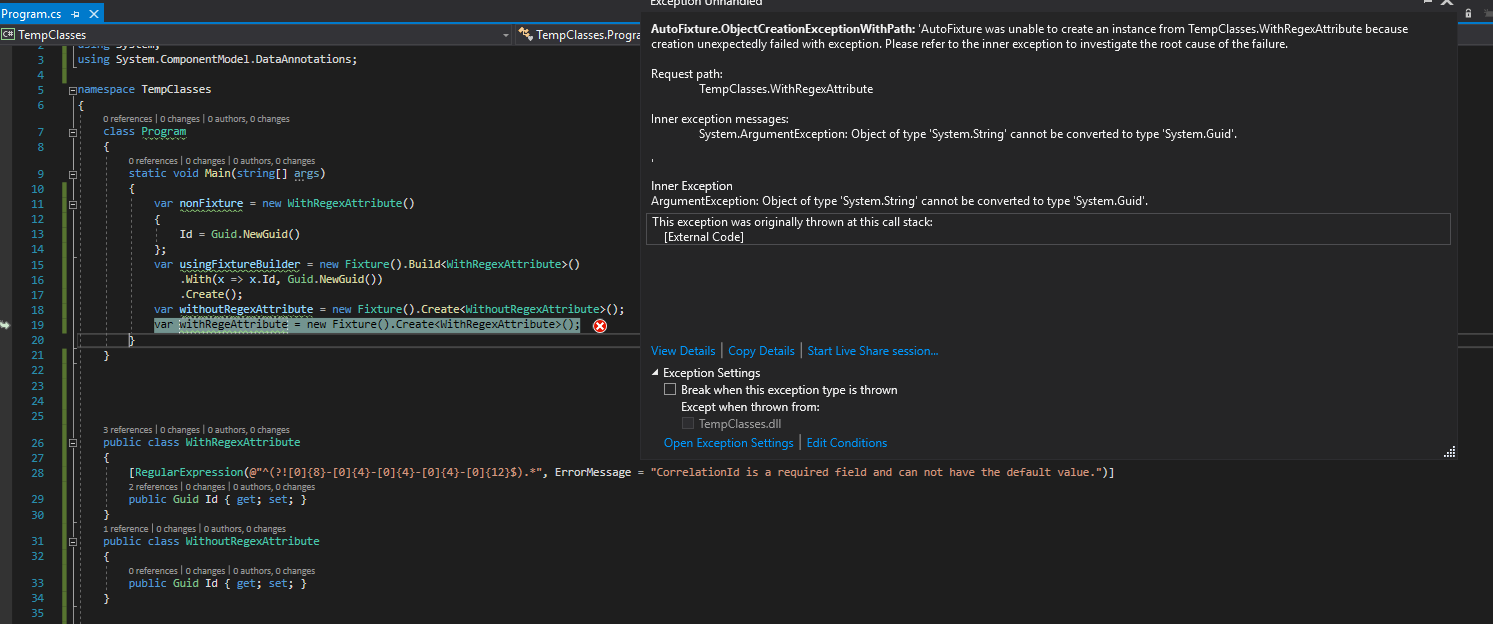The image size is (1493, 624).
Task: Click the red error icon on line 19
Action: coord(599,326)
